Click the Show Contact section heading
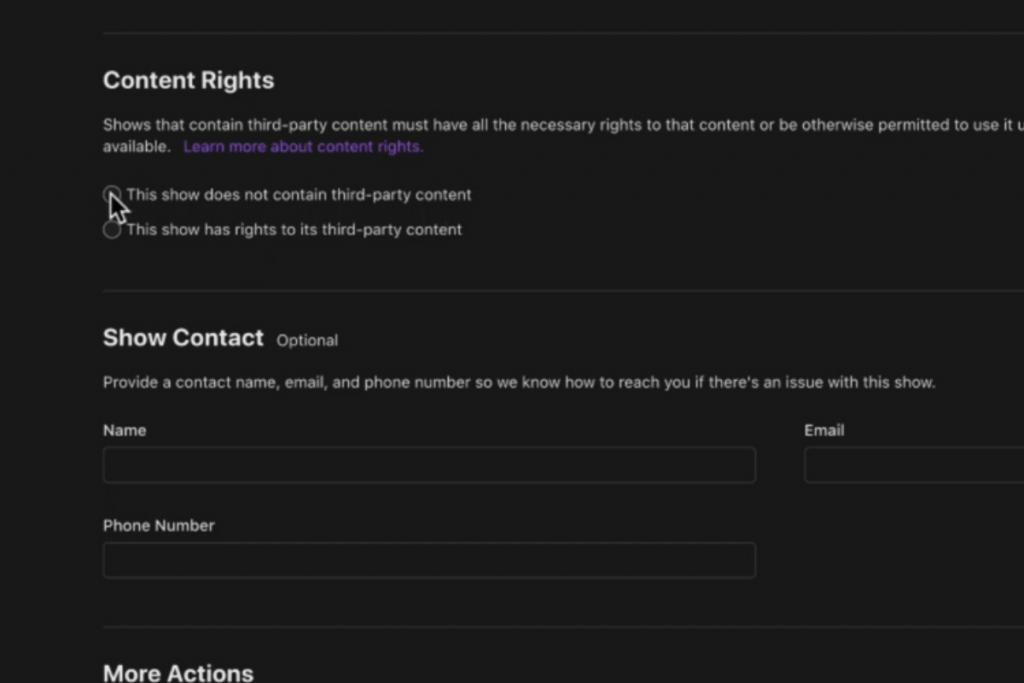1024x683 pixels. (x=183, y=338)
